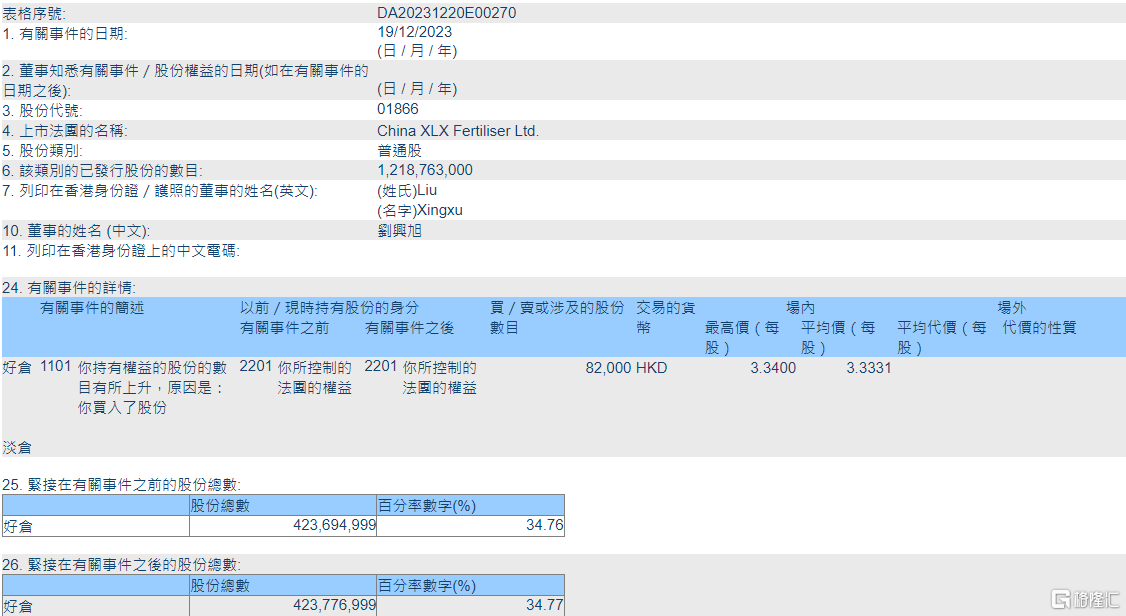Click the 有關事件之前 sub-header
The width and height of the screenshot is (1126, 616).
tap(284, 328)
